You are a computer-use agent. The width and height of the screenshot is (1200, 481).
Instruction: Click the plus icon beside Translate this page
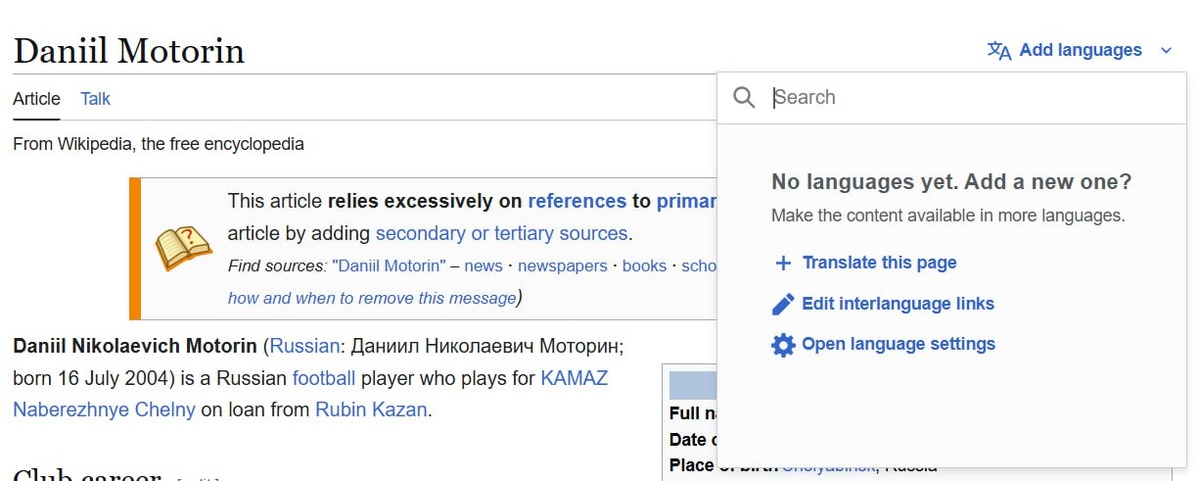point(783,263)
